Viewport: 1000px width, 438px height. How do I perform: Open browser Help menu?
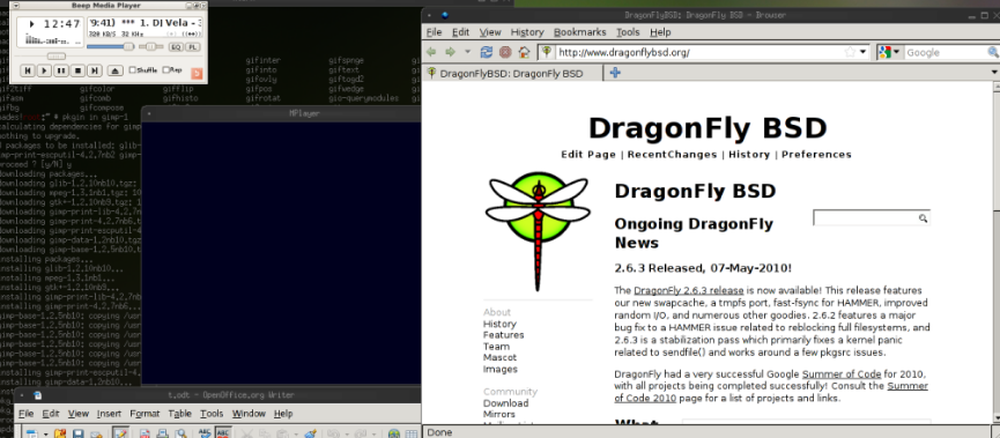tap(660, 32)
